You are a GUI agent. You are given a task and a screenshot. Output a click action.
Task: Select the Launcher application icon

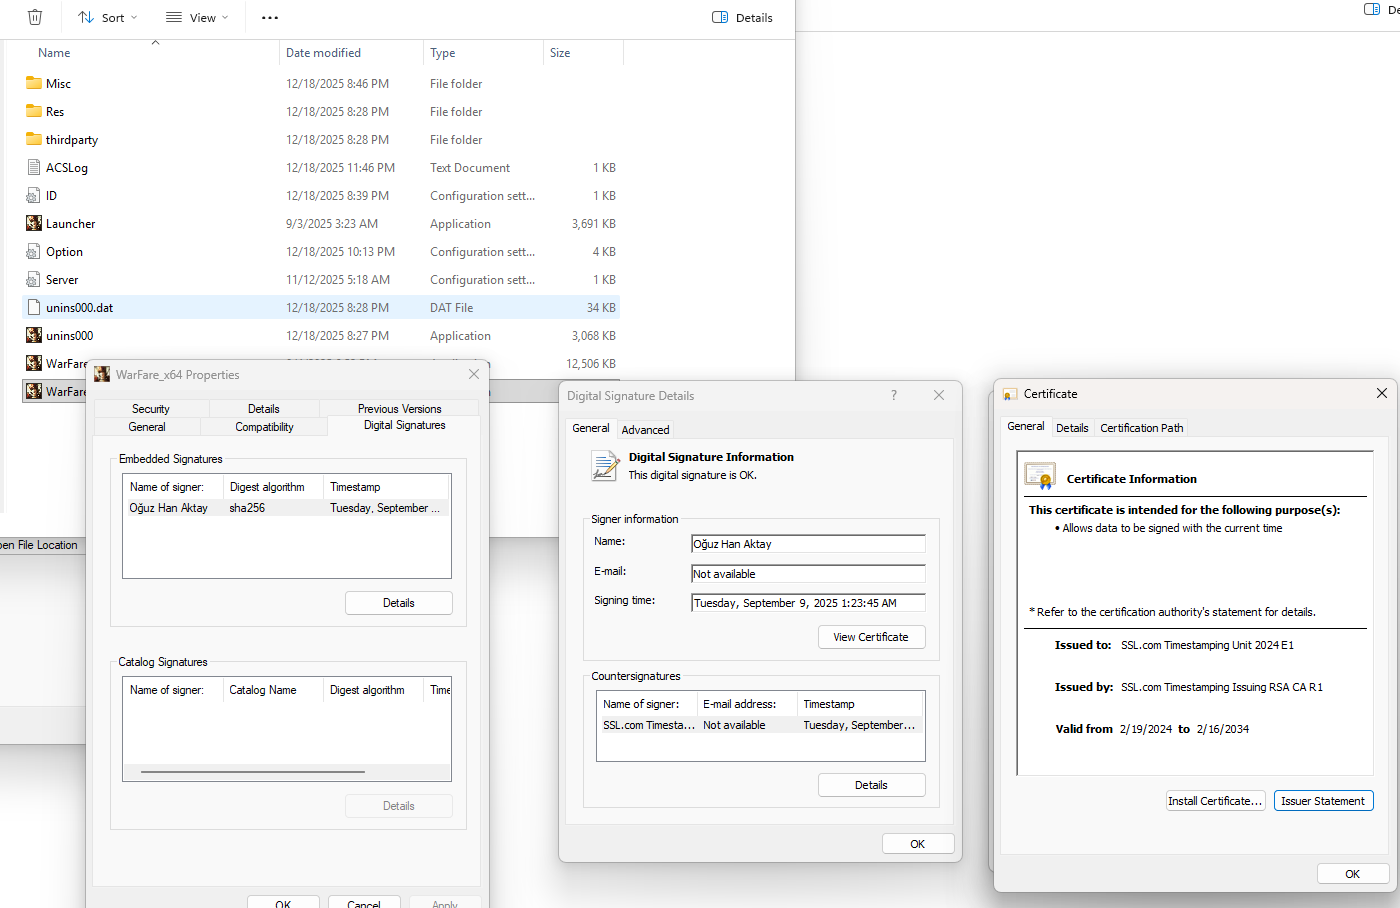34,223
